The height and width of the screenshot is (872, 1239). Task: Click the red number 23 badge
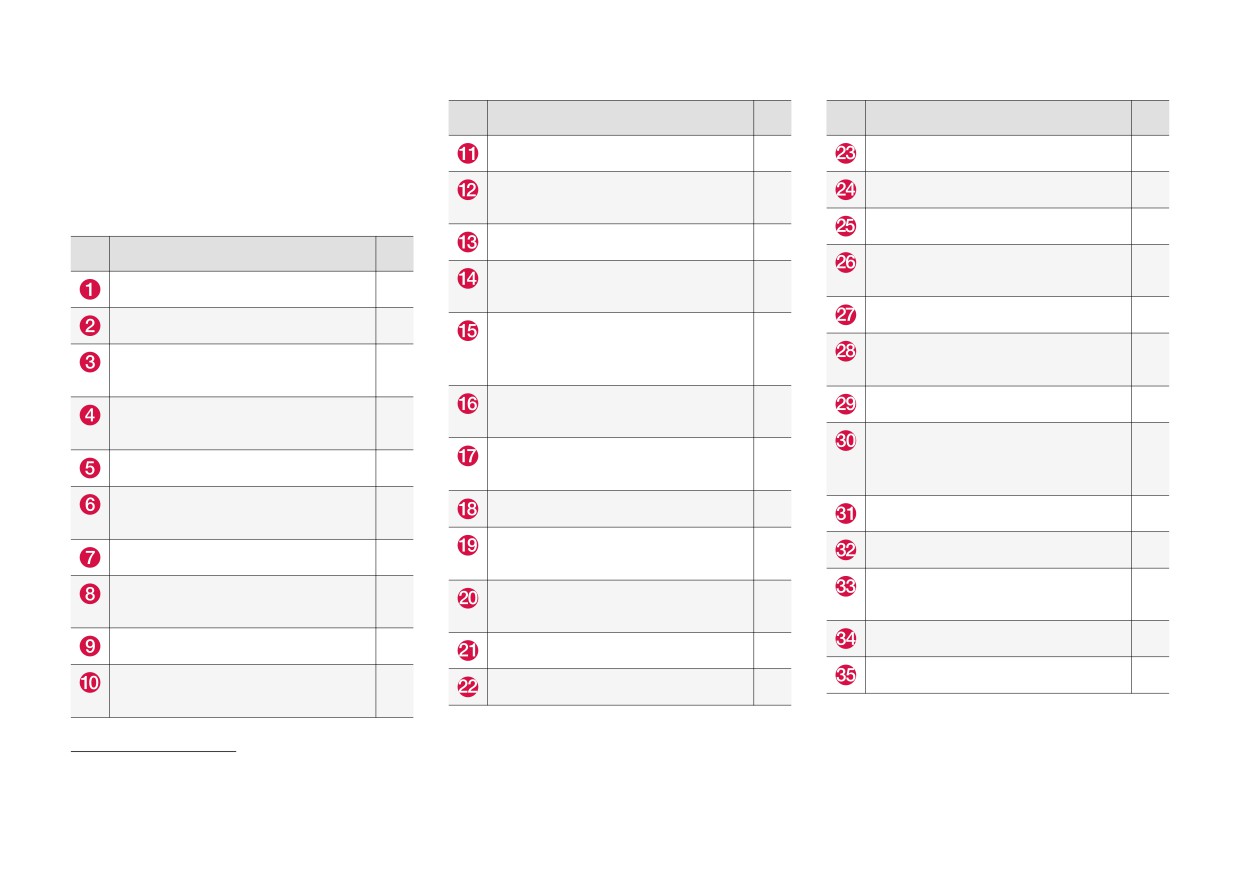pos(846,154)
